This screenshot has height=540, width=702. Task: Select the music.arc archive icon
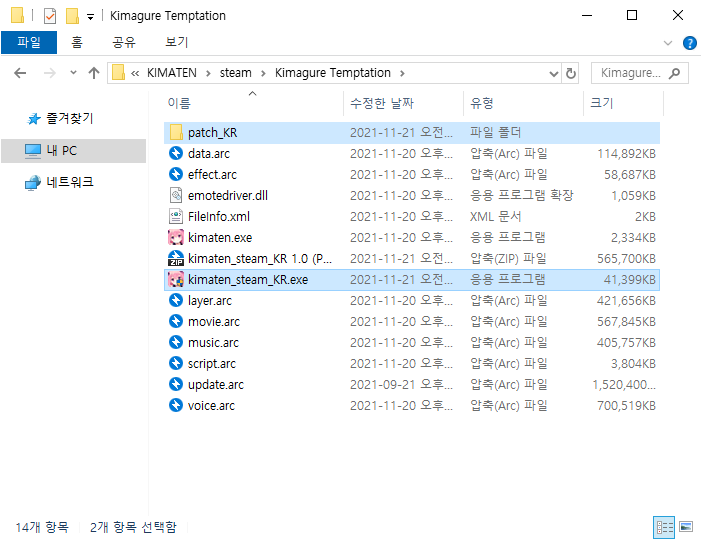click(x=176, y=342)
